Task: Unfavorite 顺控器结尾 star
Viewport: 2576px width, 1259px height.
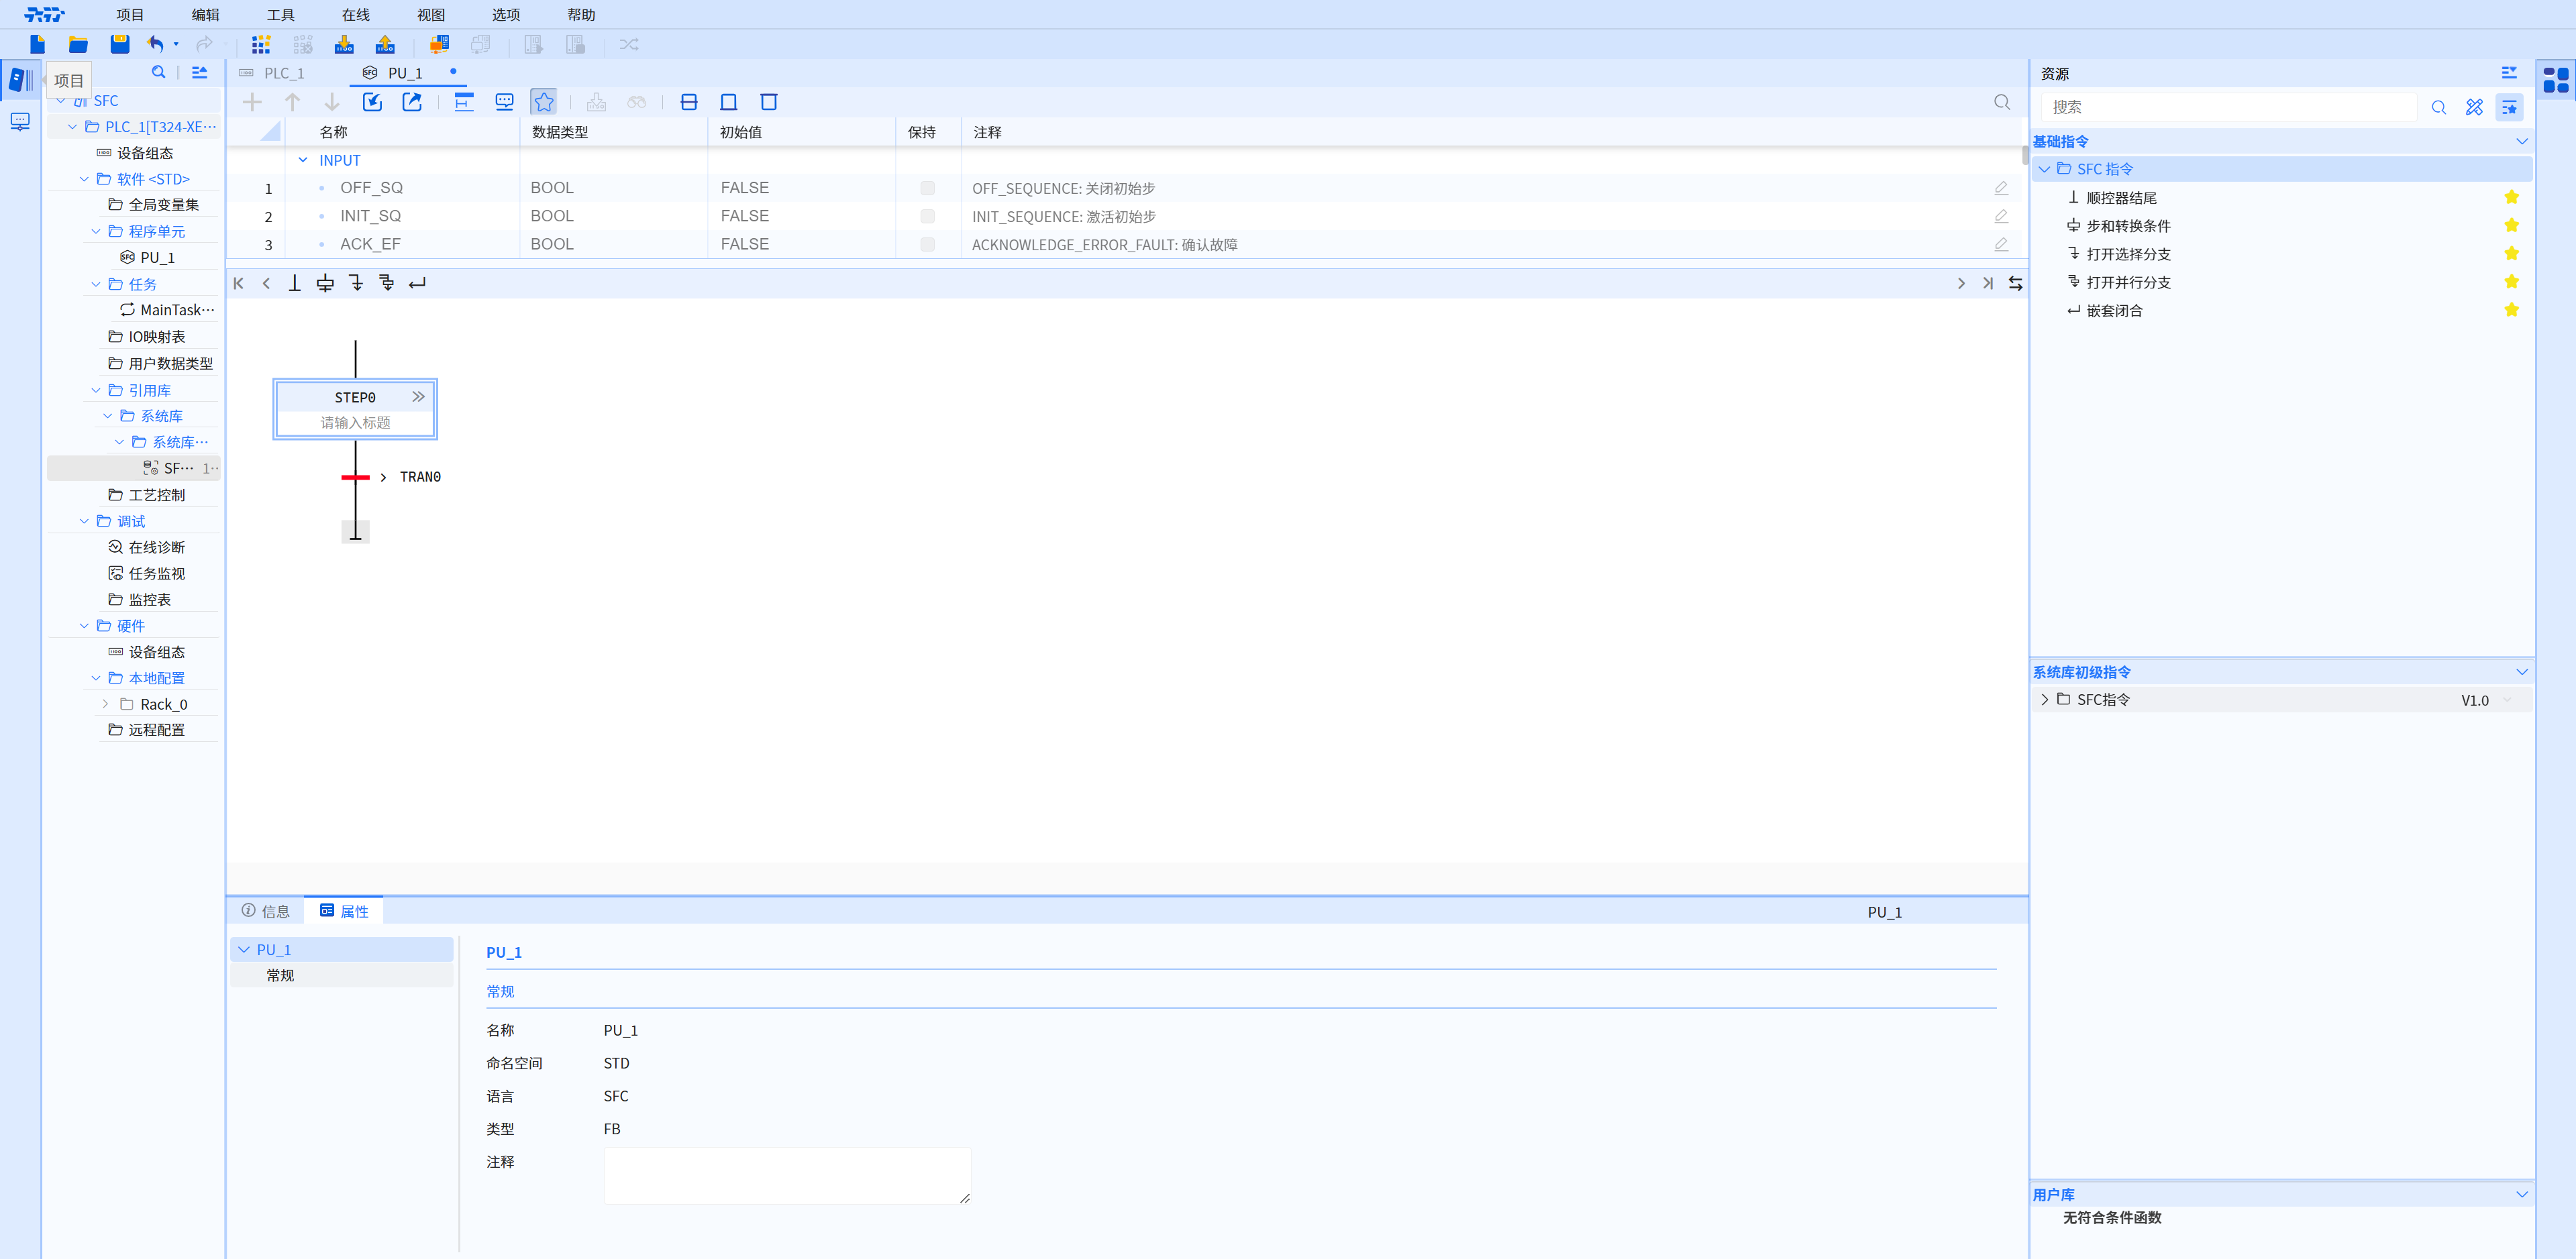Action: (2510, 197)
